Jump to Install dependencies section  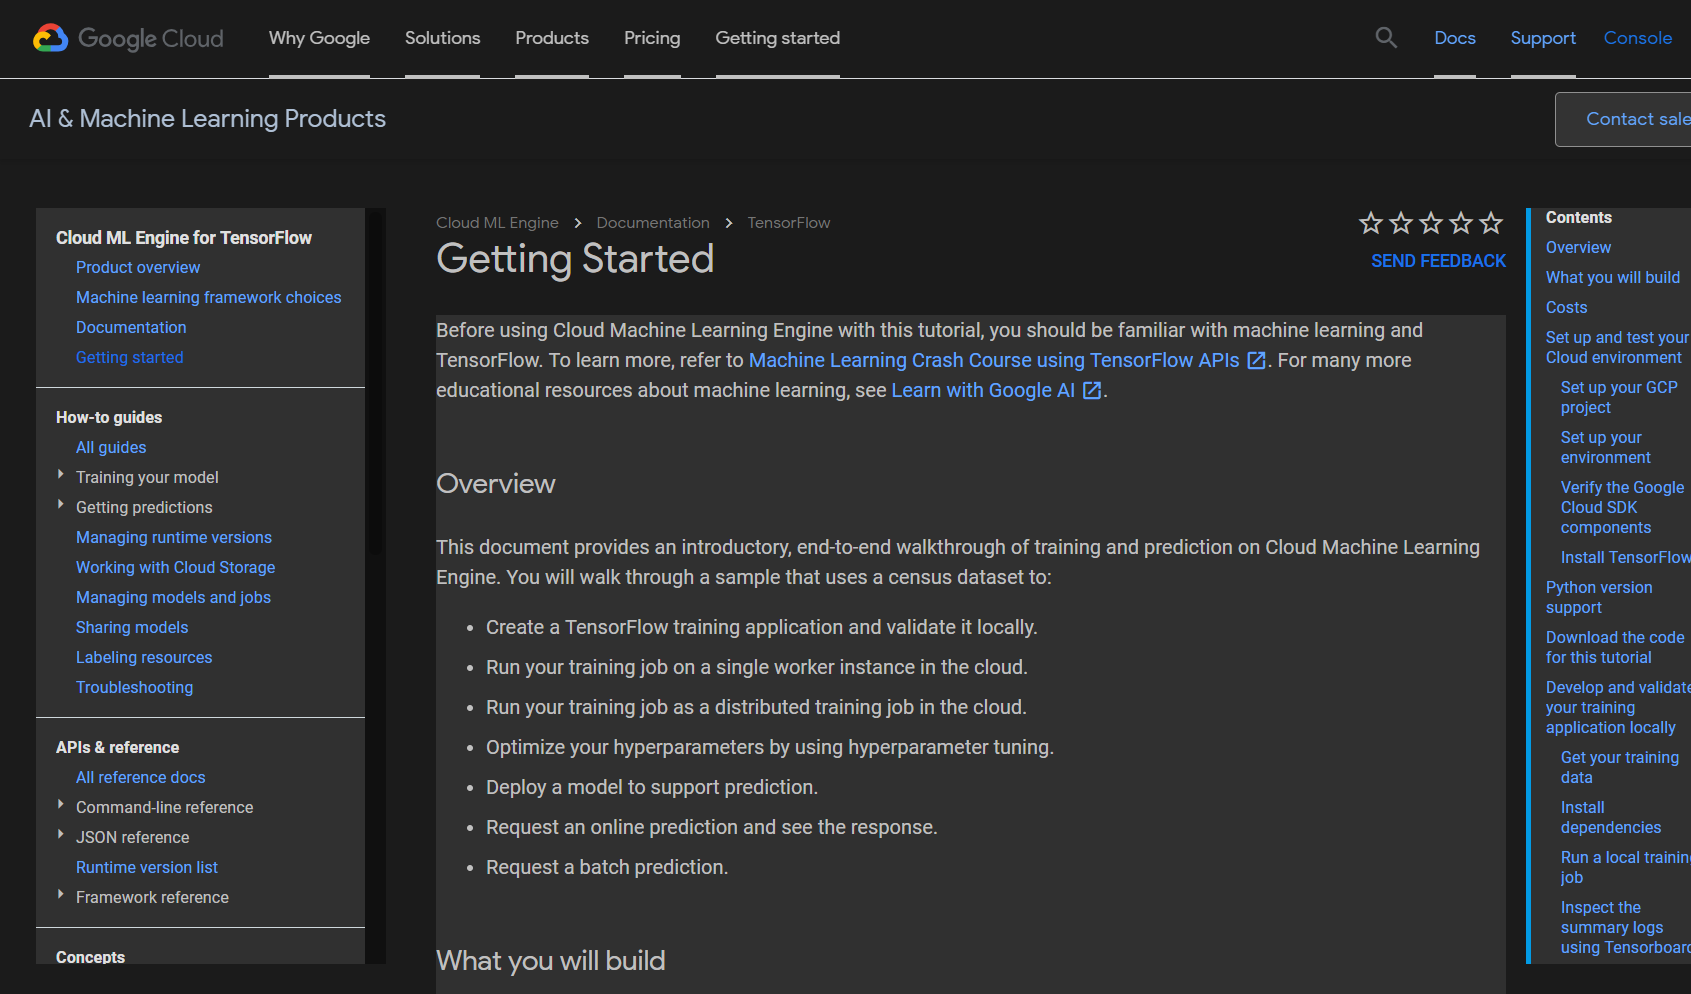coord(1611,817)
